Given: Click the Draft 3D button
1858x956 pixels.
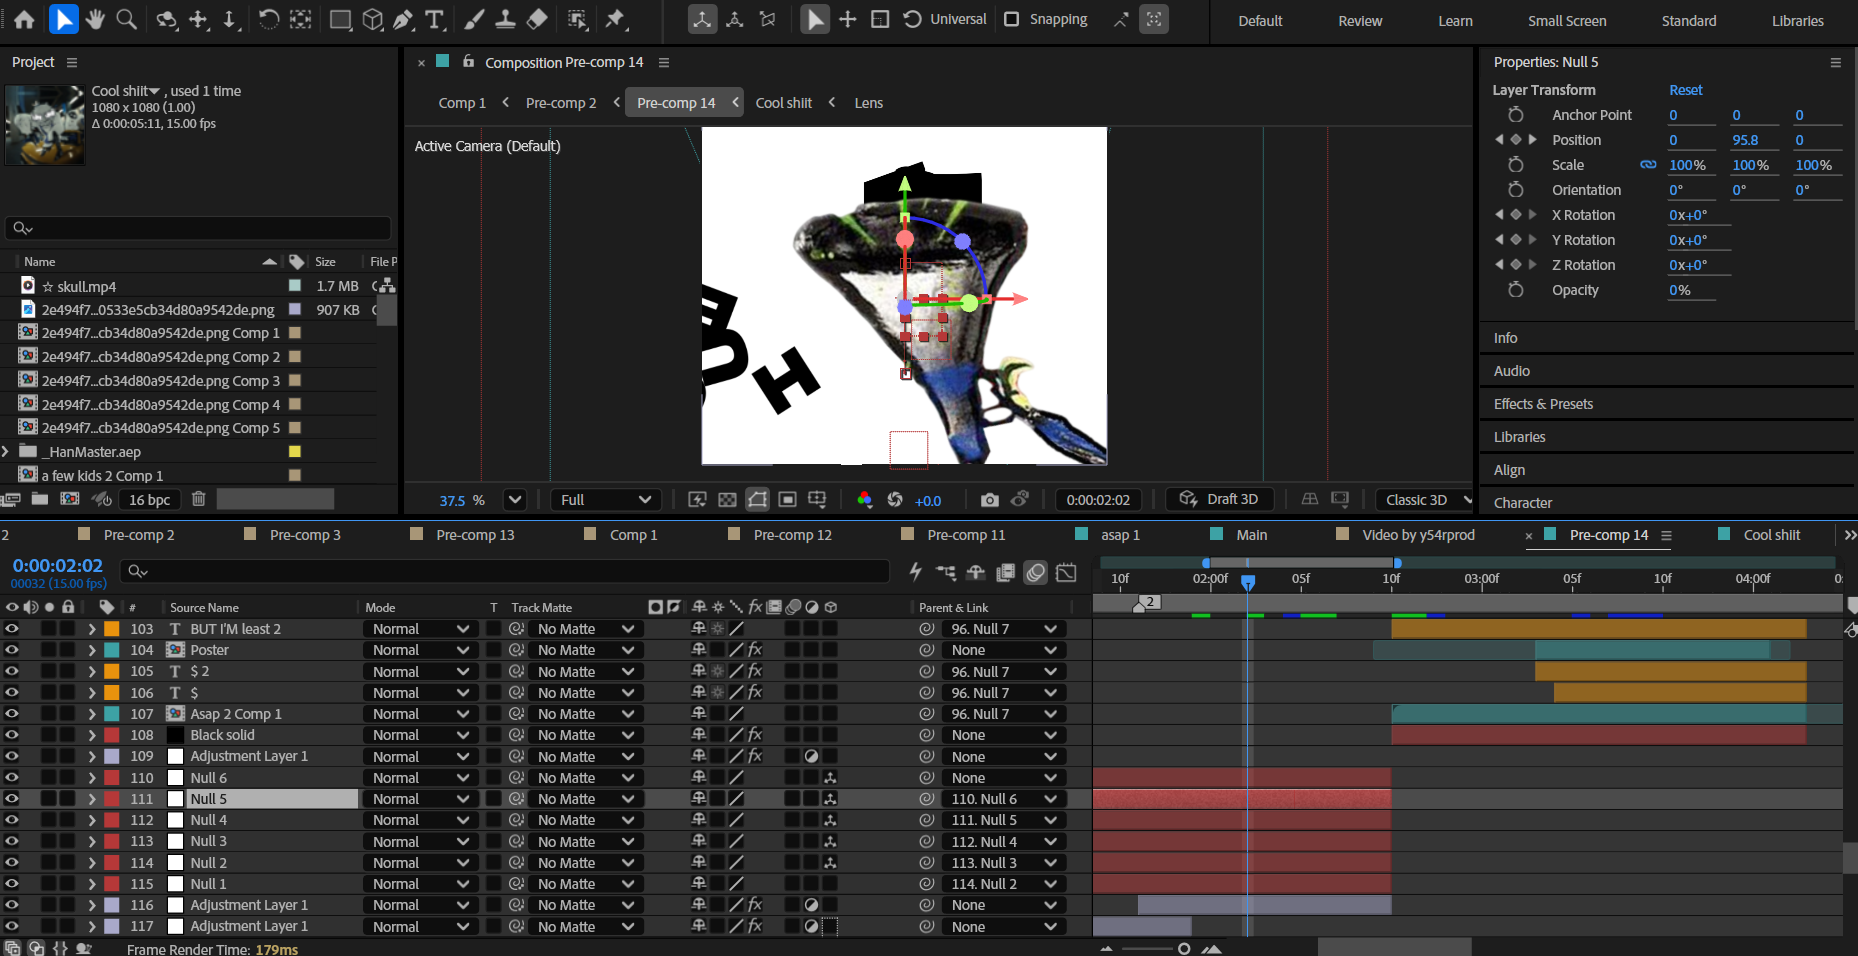Looking at the screenshot, I should tap(1219, 500).
